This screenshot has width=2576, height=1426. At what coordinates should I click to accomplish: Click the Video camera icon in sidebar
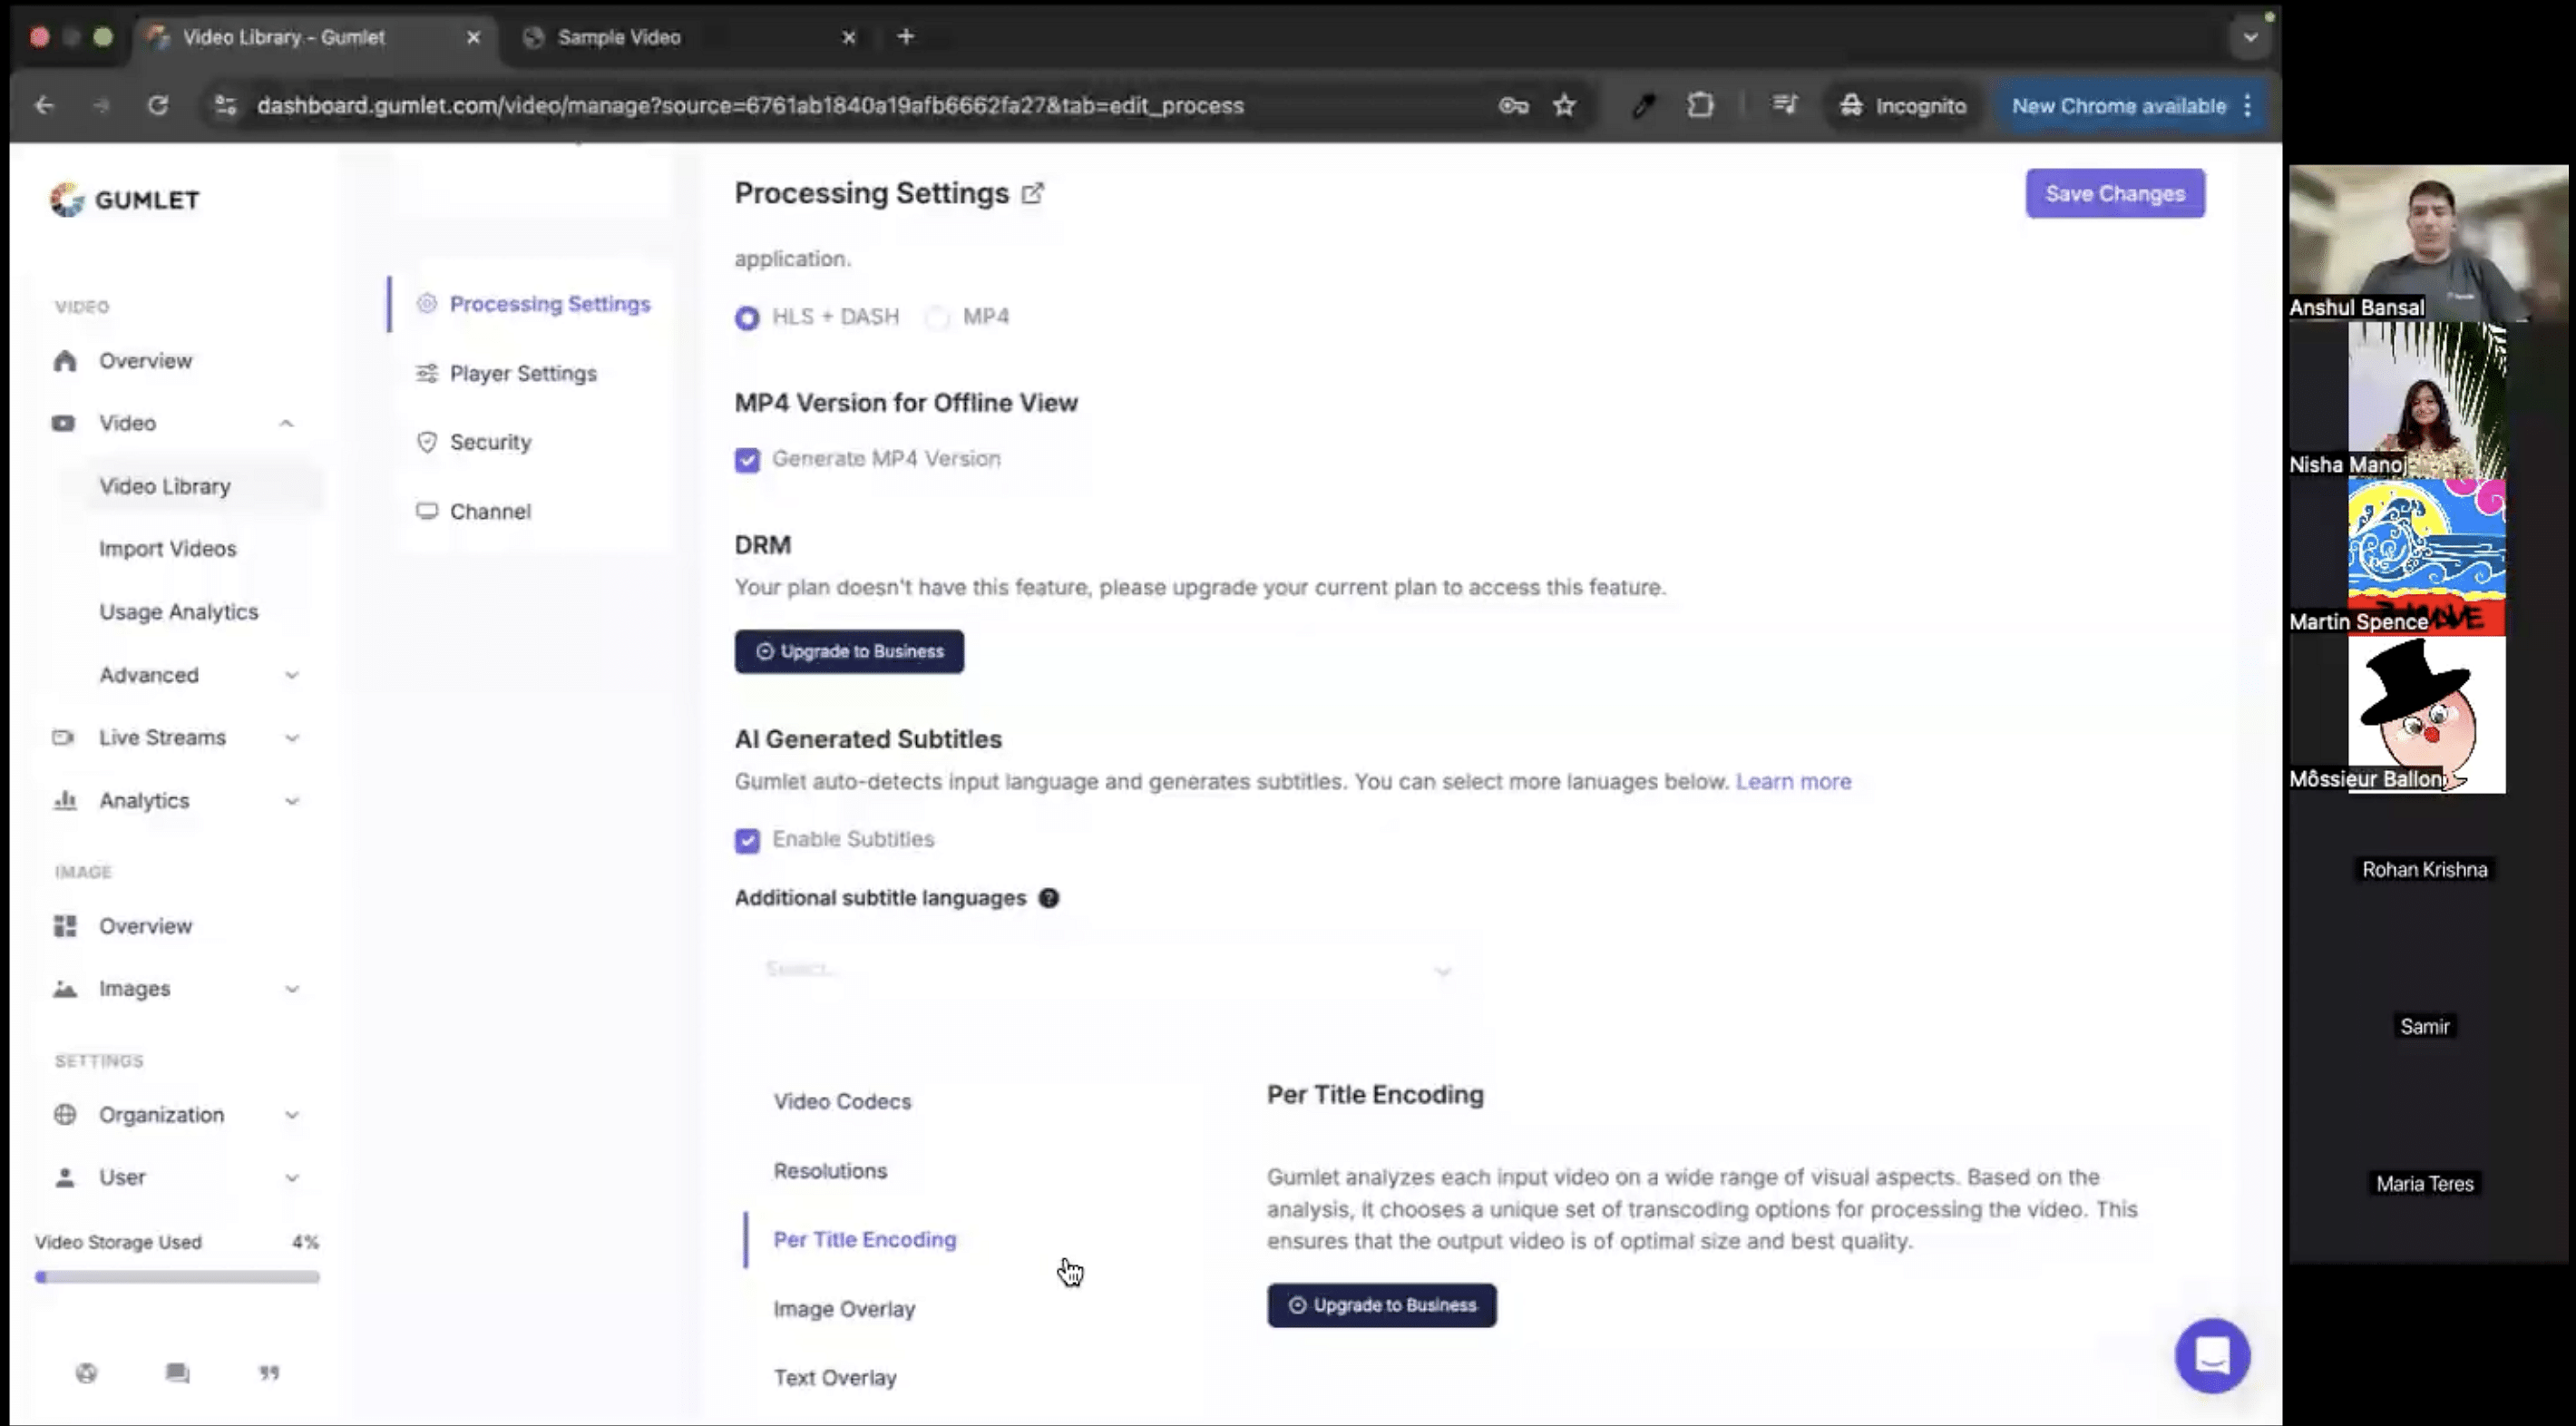pos(63,423)
